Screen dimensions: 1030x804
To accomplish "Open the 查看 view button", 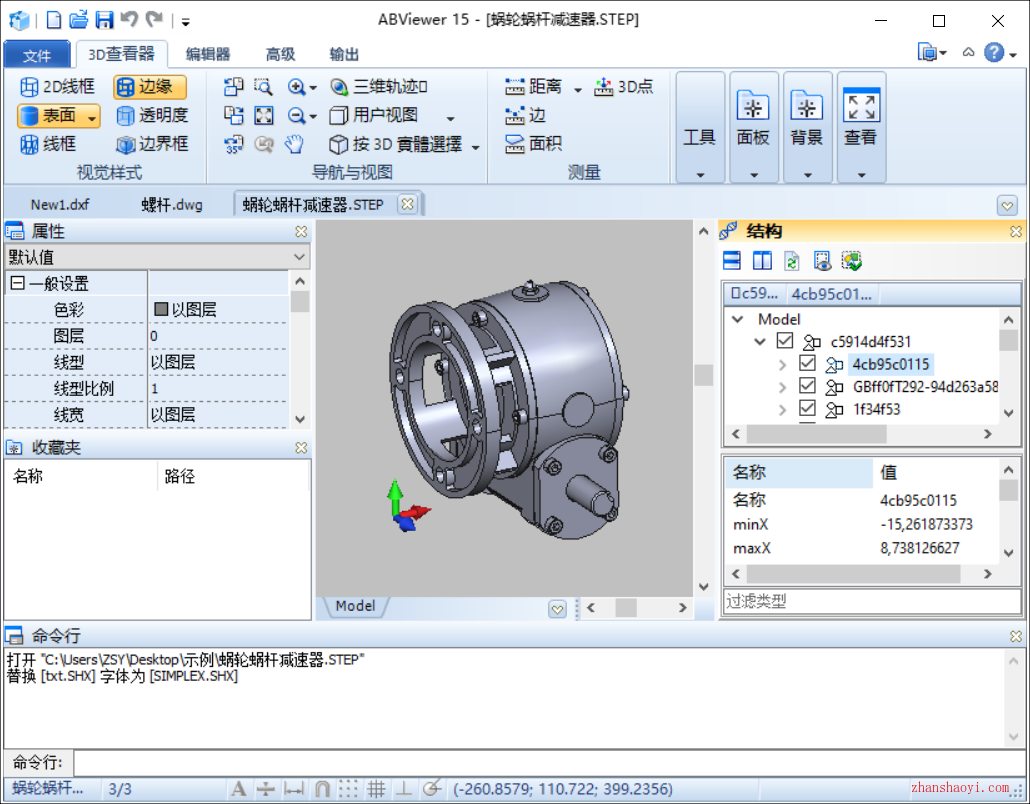I will coord(861,127).
